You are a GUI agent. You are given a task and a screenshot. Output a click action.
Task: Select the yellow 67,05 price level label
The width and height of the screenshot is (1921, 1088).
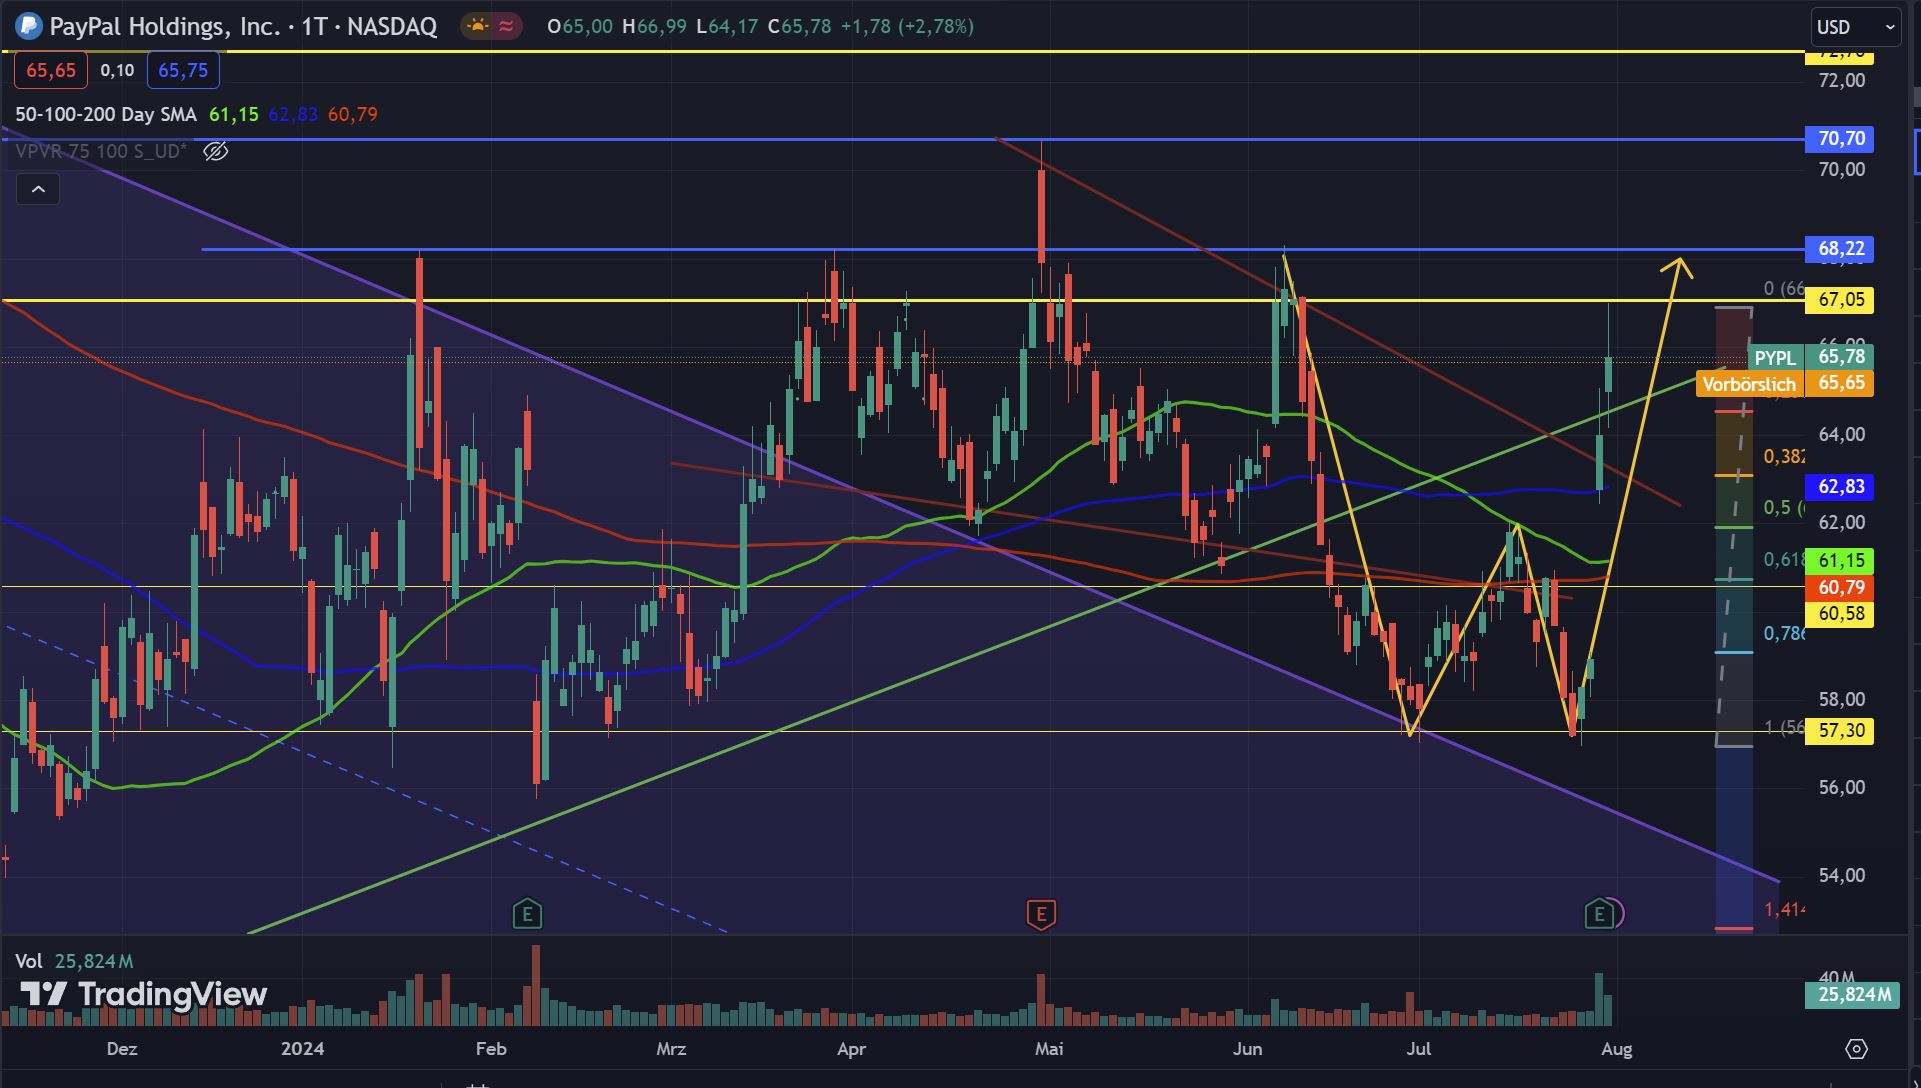pyautogui.click(x=1840, y=300)
